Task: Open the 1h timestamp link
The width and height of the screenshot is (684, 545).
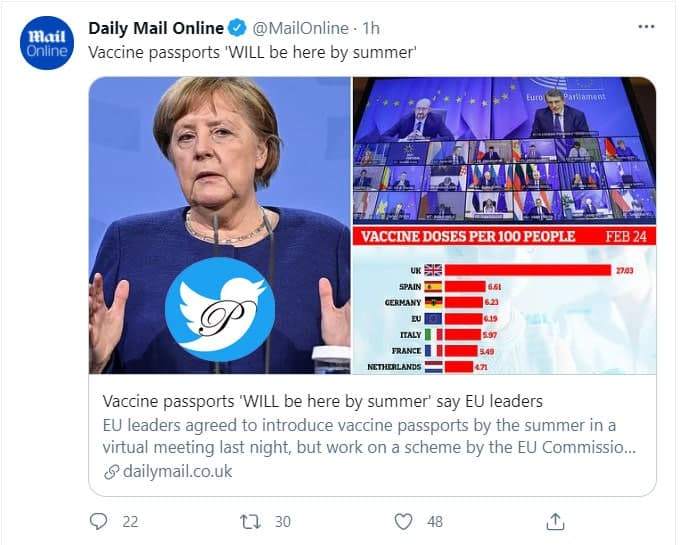Action: point(370,29)
